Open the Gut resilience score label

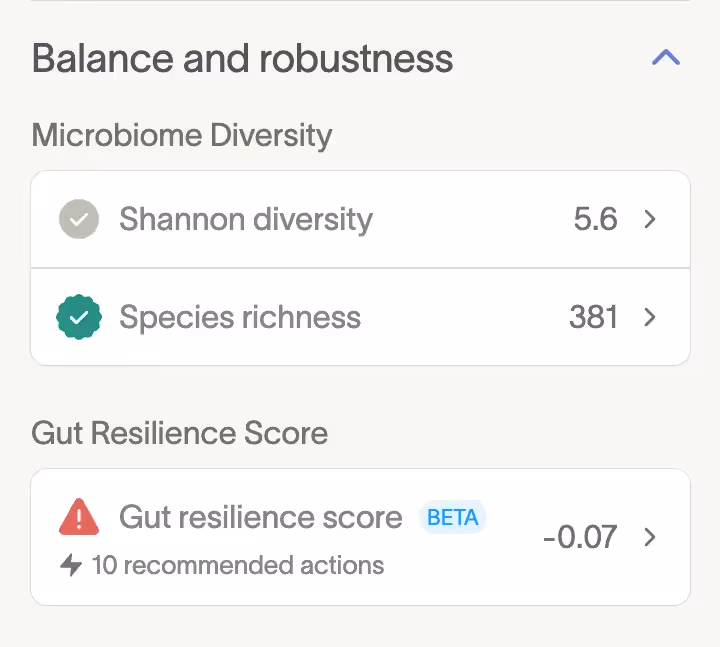(x=260, y=517)
